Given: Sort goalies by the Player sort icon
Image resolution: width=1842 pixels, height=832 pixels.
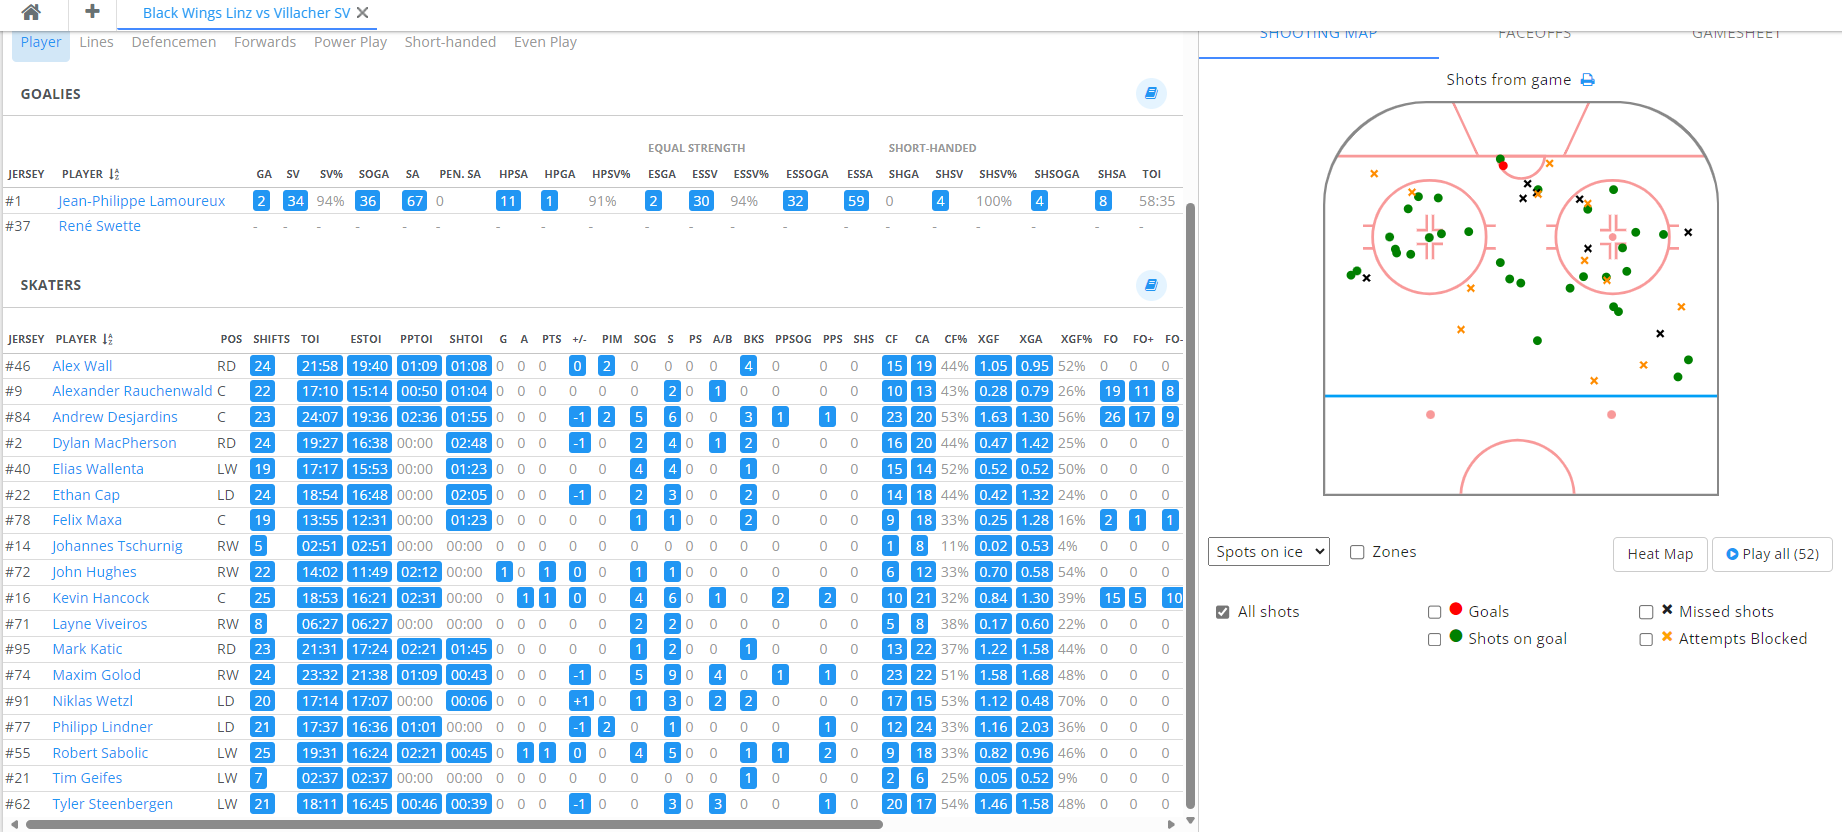Looking at the screenshot, I should (x=114, y=174).
